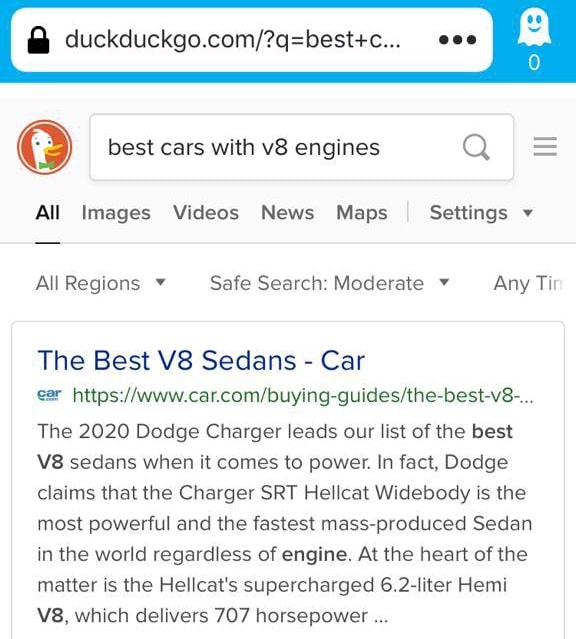The image size is (576, 639).
Task: Click the car.com favicon
Action: [x=49, y=395]
